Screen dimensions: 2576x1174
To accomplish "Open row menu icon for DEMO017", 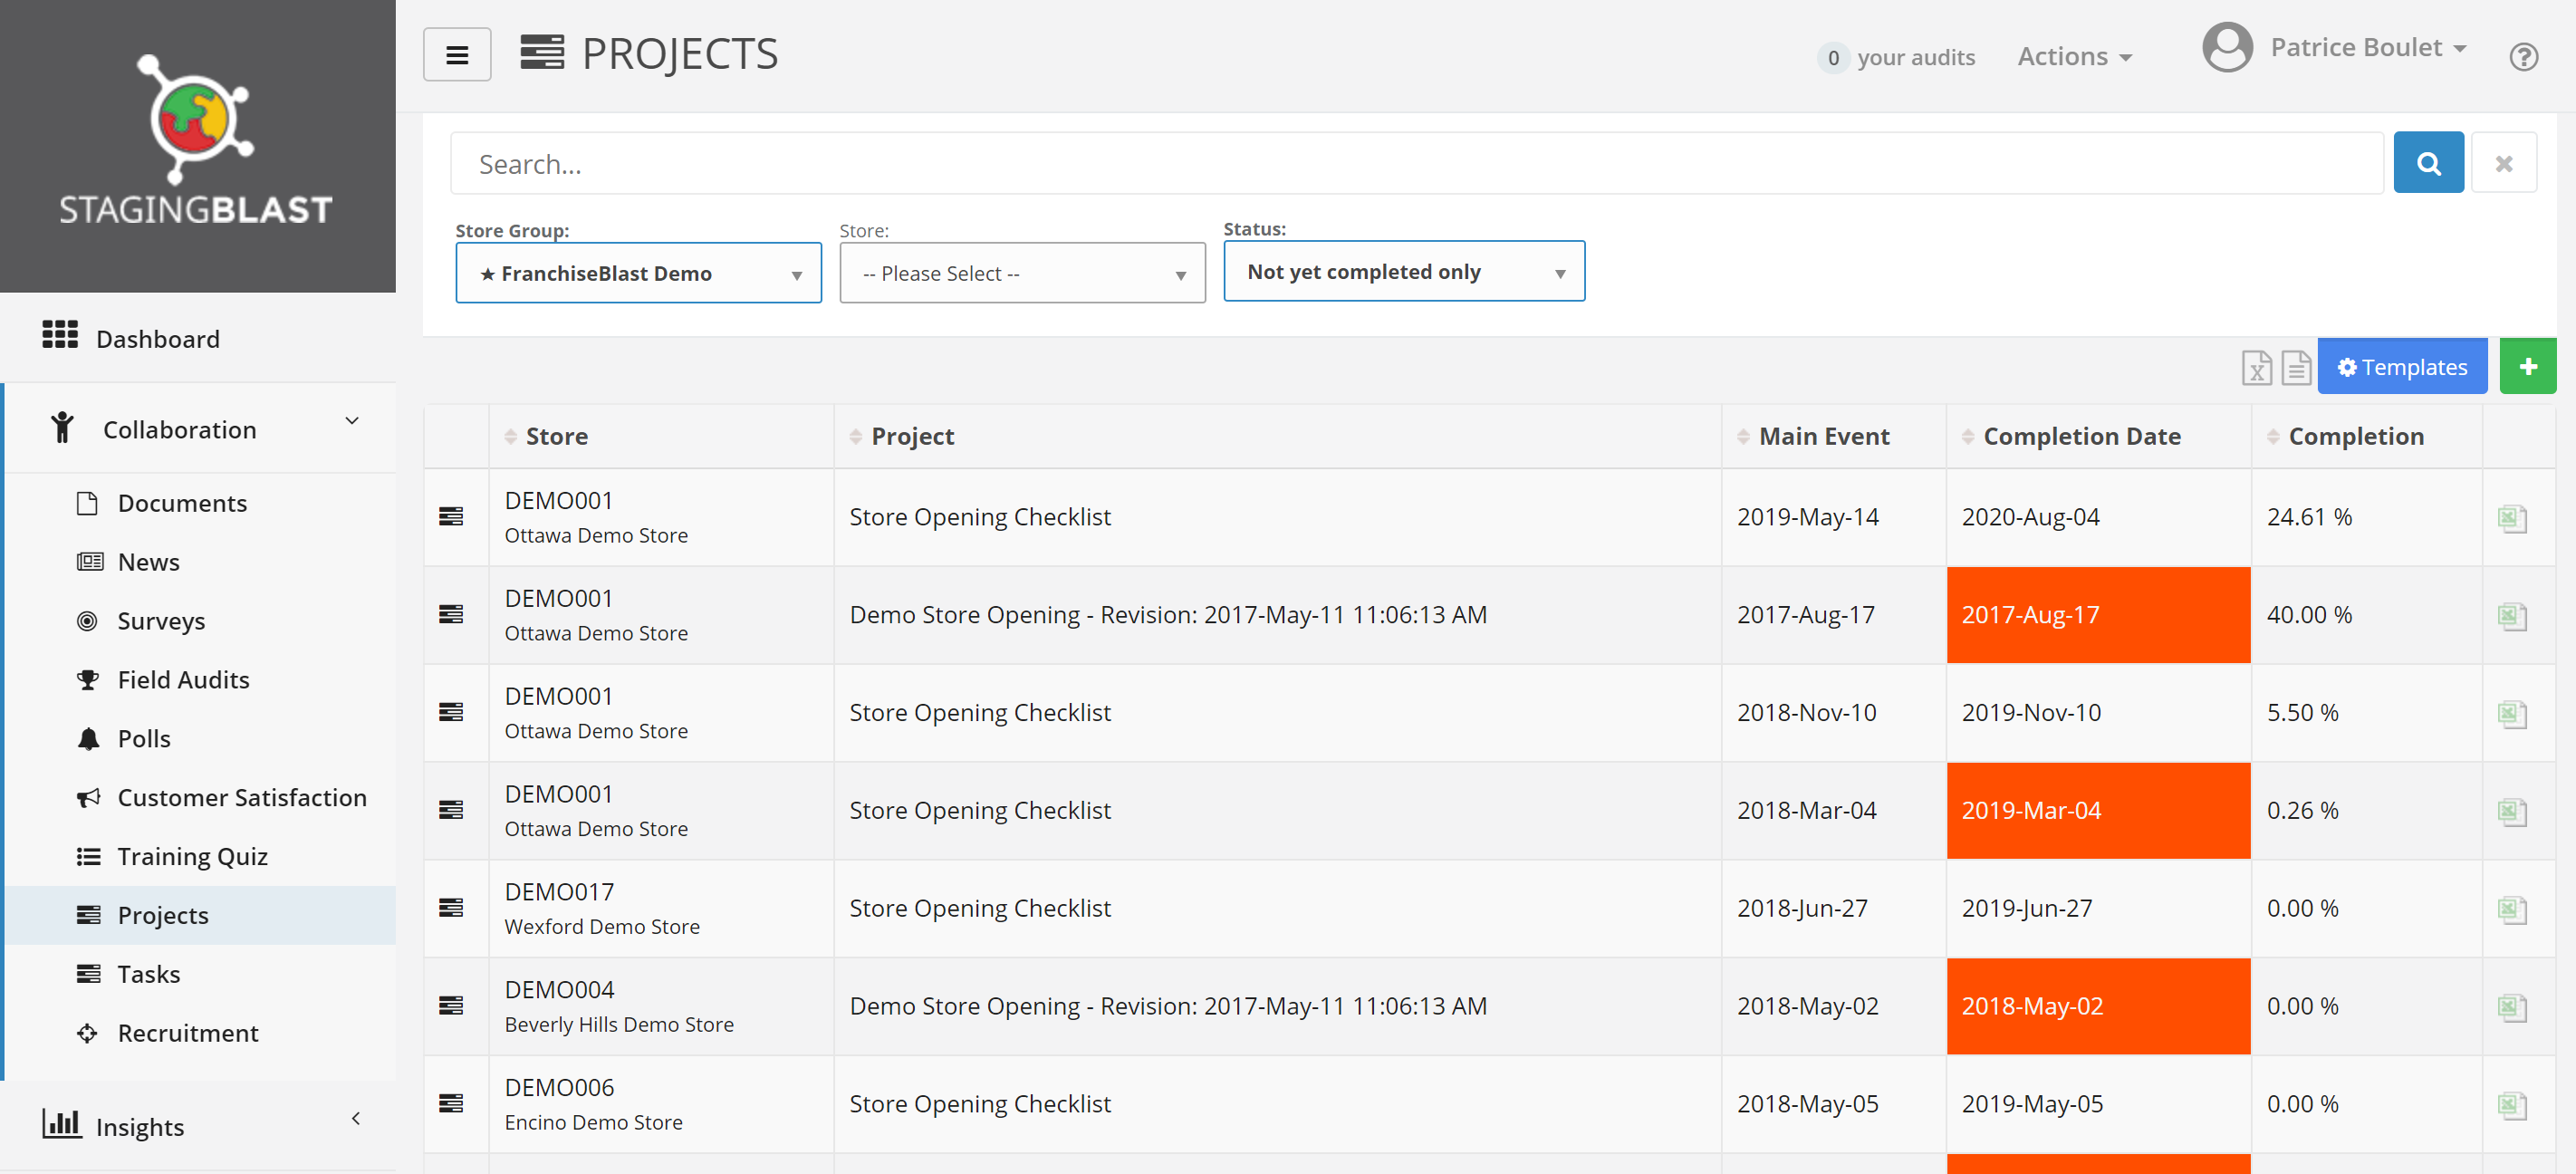I will (x=451, y=908).
